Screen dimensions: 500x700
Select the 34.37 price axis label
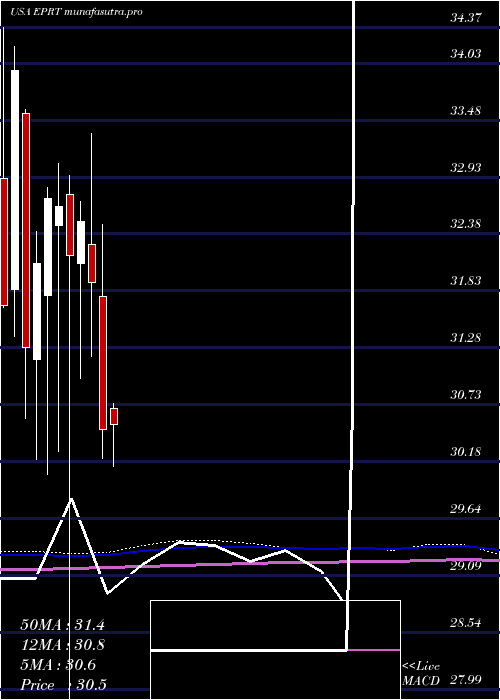[x=466, y=19]
